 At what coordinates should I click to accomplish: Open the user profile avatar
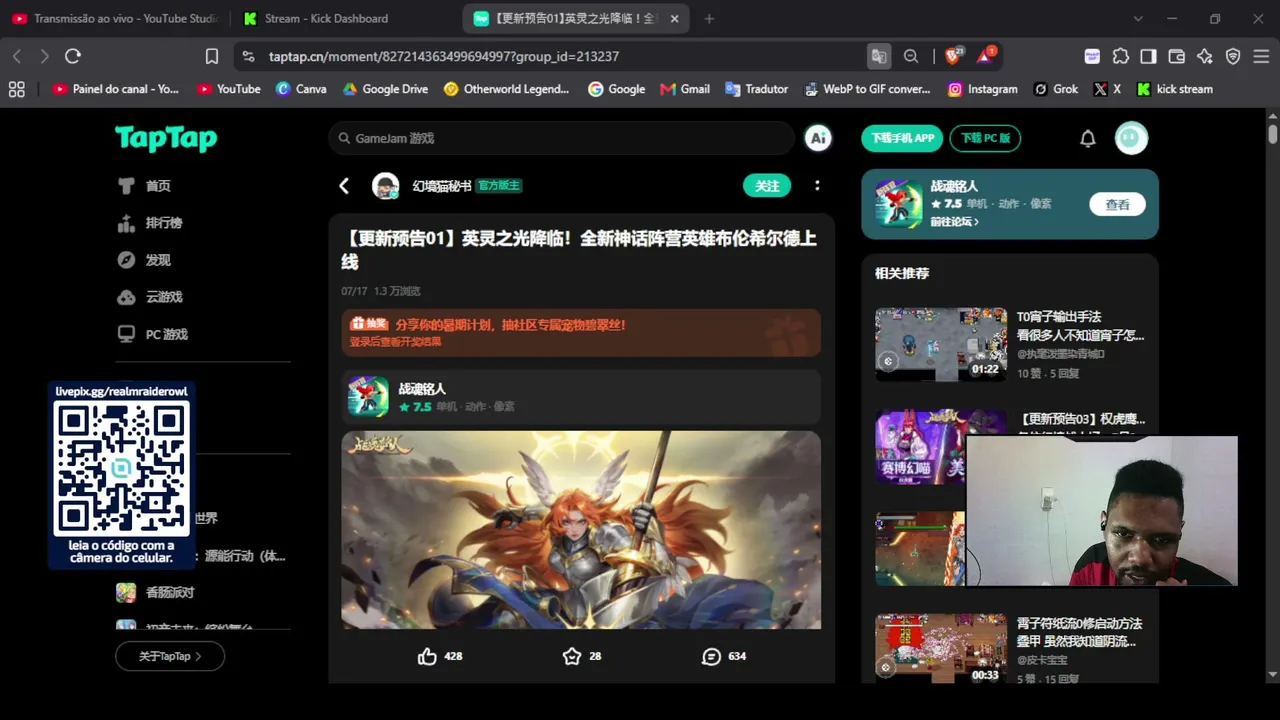[x=1132, y=138]
